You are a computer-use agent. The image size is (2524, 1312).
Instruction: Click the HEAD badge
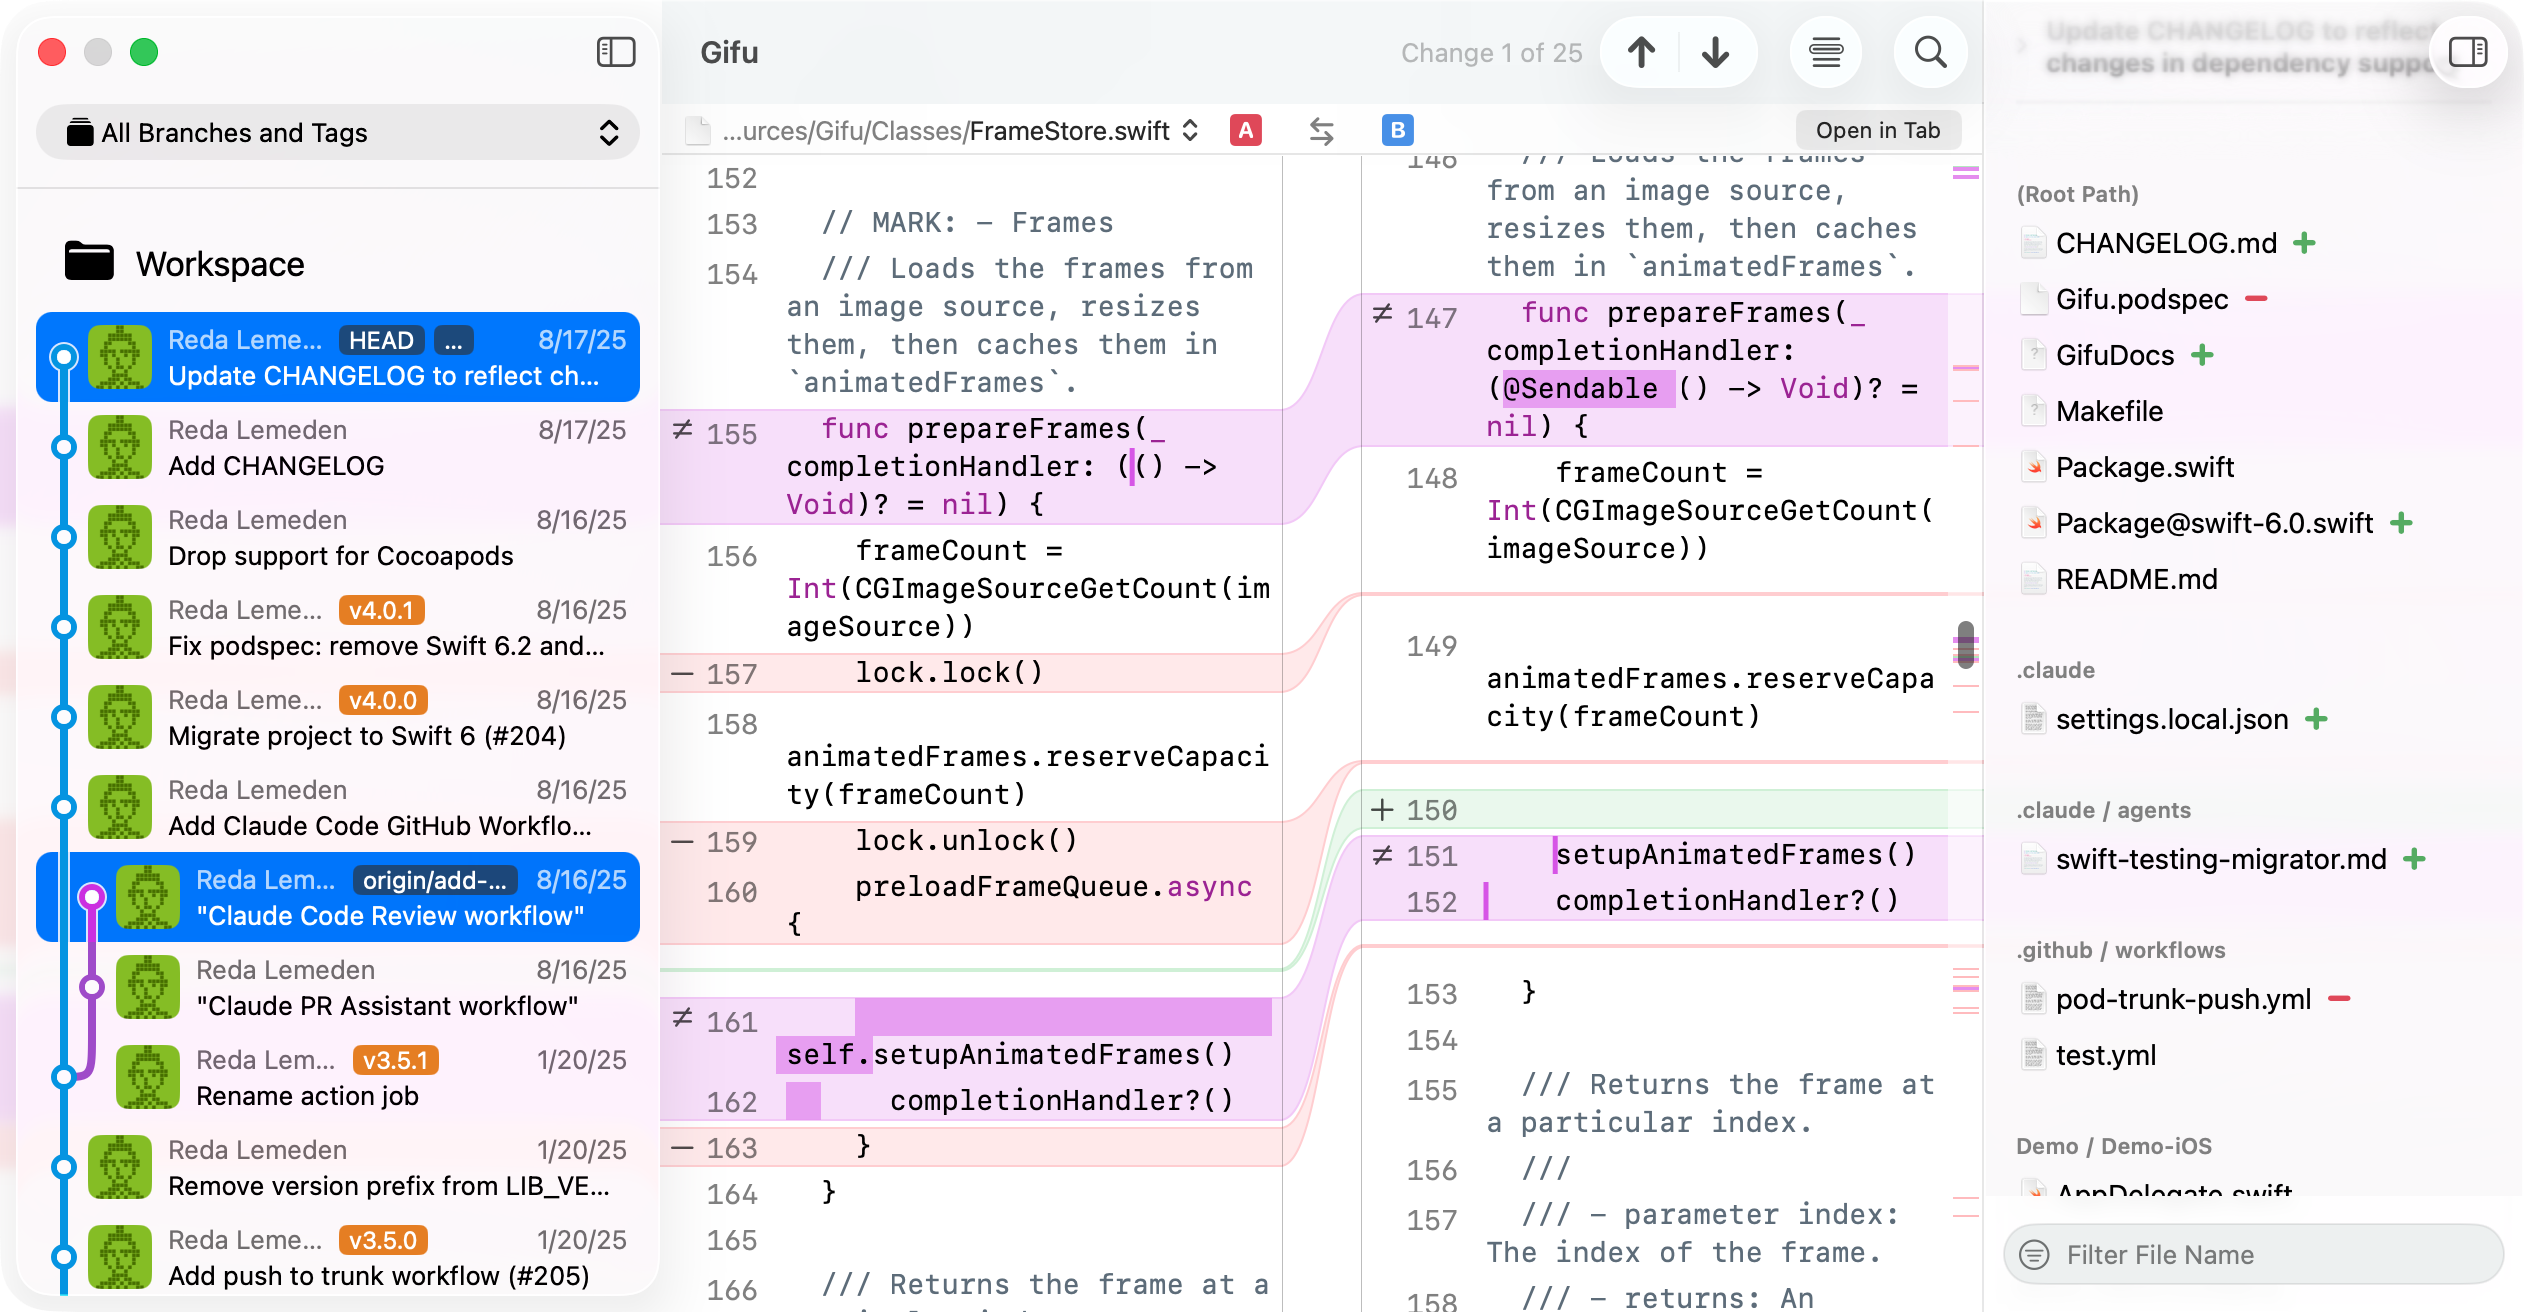point(381,340)
